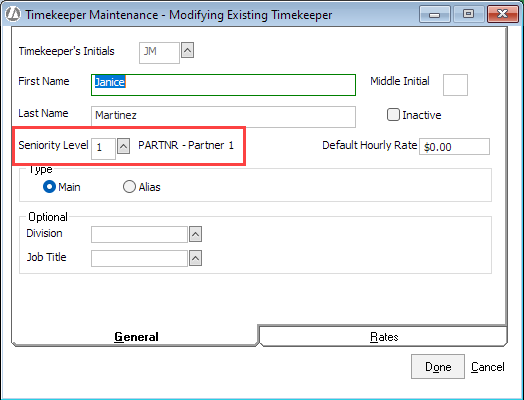524x400 pixels.
Task: Maximize the Timekeeper Maintenance window
Action: click(469, 14)
